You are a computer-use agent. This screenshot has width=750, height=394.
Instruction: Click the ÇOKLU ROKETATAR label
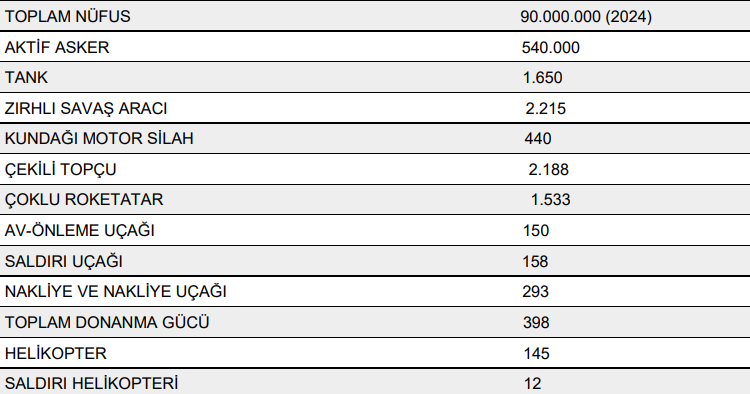coord(84,199)
